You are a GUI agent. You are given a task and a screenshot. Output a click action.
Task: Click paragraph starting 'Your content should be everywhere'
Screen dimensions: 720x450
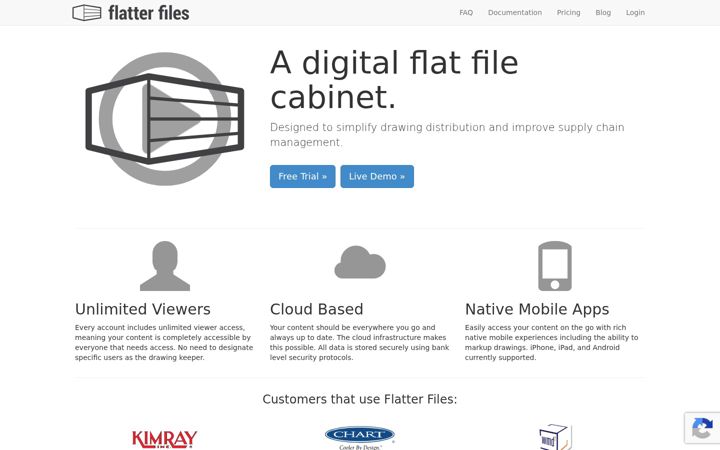tap(360, 343)
